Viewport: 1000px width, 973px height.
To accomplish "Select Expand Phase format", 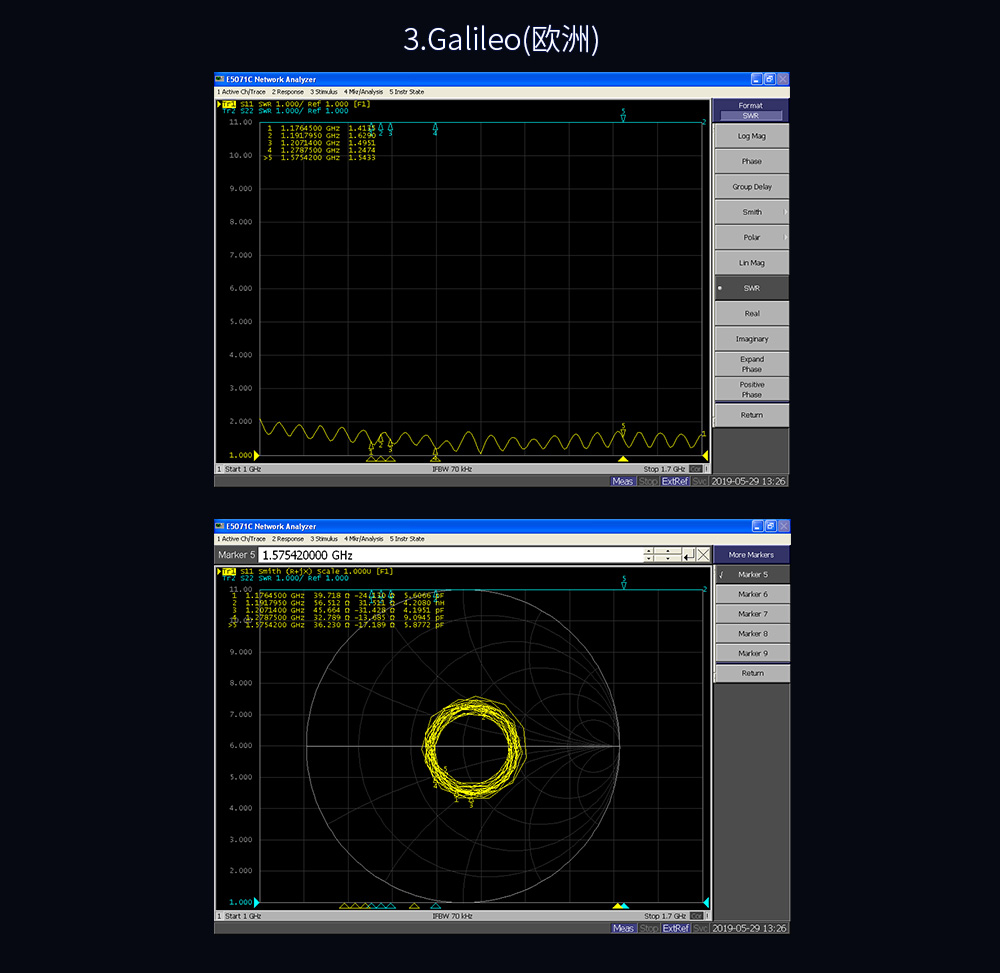I will click(x=751, y=363).
